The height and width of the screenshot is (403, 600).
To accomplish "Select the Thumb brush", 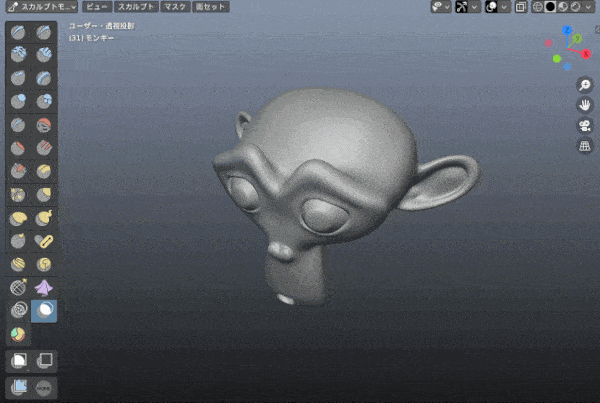I will (18, 241).
